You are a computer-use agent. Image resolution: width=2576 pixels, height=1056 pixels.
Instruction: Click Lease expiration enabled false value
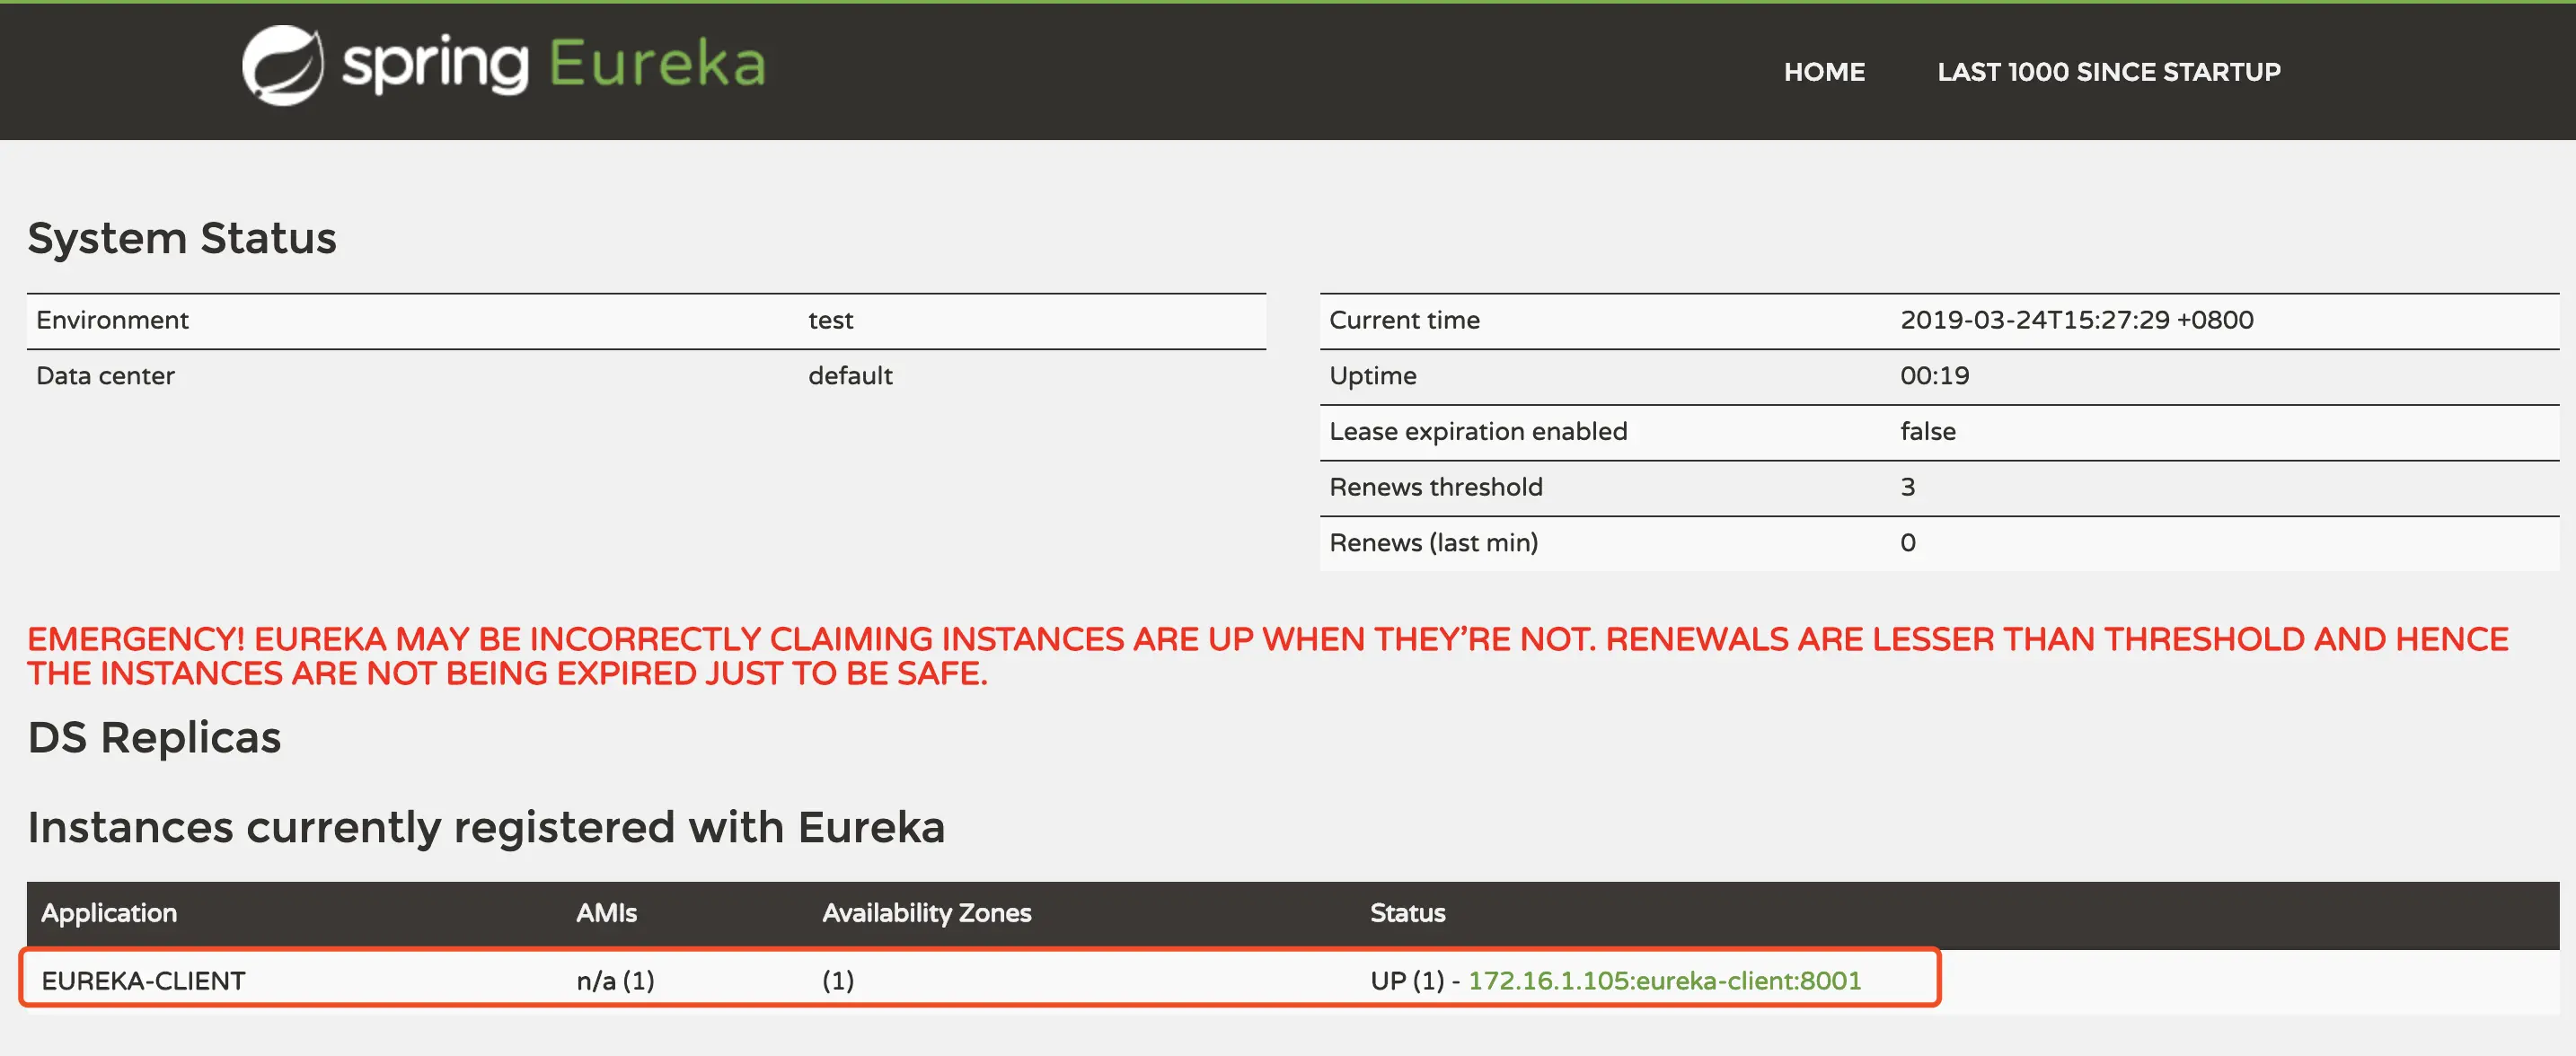[x=1927, y=431]
